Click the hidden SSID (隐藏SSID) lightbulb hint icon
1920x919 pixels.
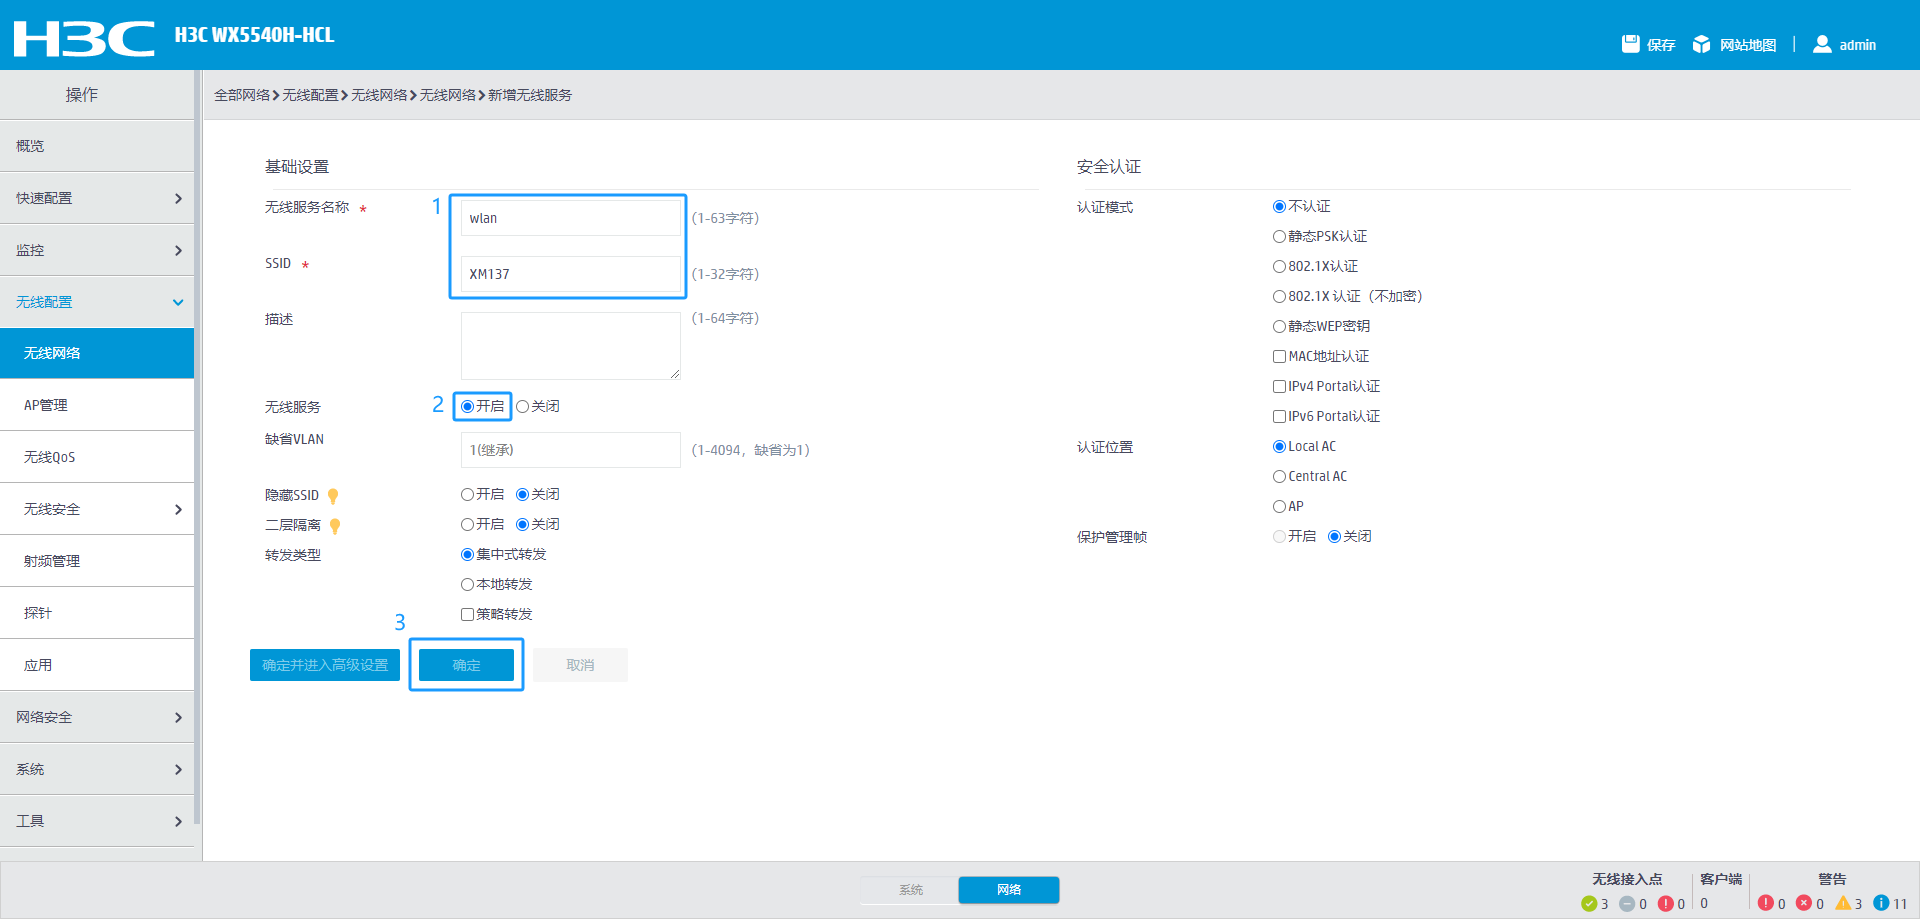(333, 496)
